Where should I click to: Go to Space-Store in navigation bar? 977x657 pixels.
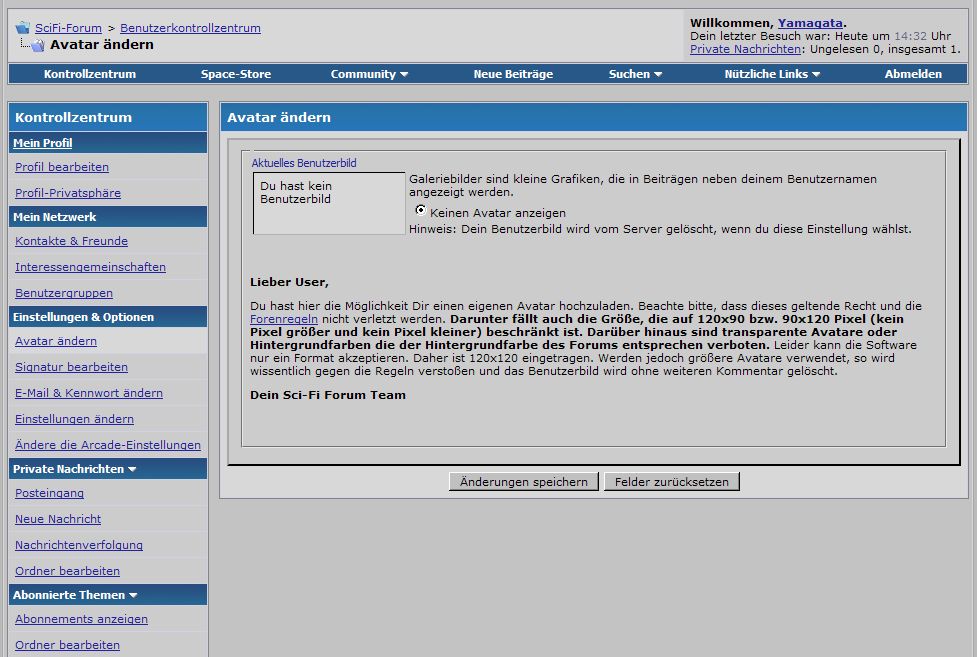238,74
